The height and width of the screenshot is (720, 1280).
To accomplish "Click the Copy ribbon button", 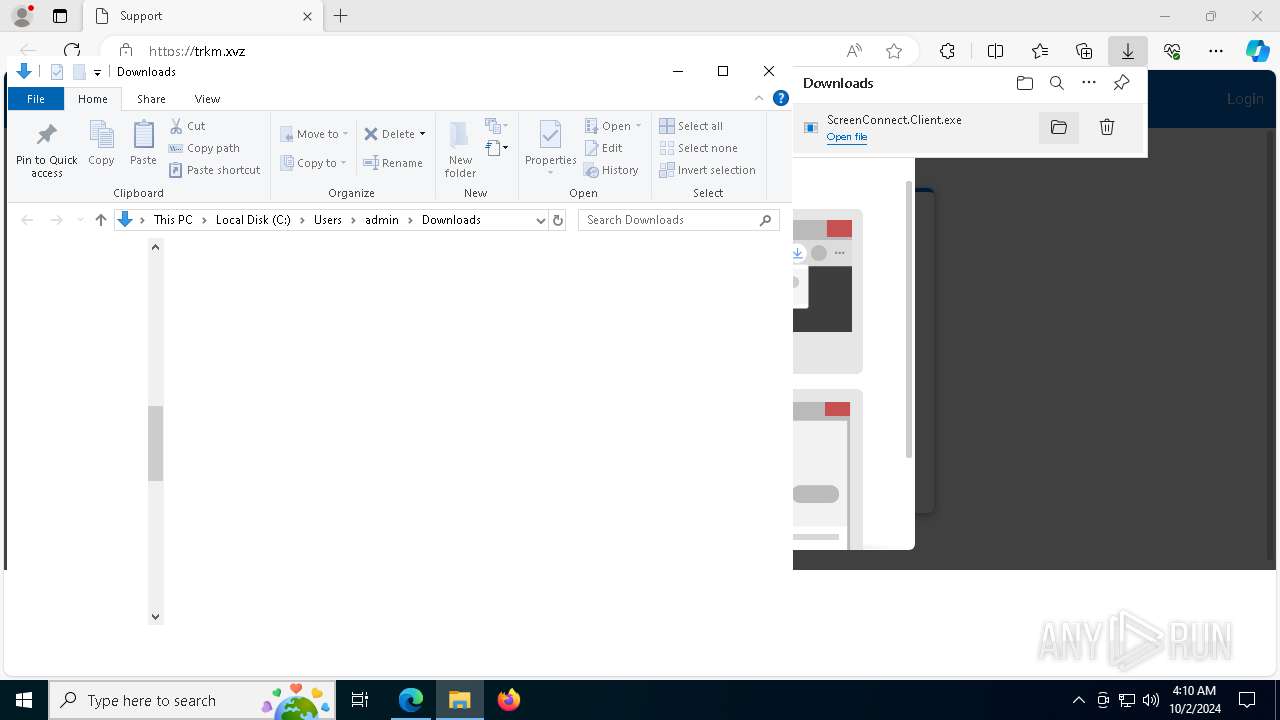I will click(101, 143).
